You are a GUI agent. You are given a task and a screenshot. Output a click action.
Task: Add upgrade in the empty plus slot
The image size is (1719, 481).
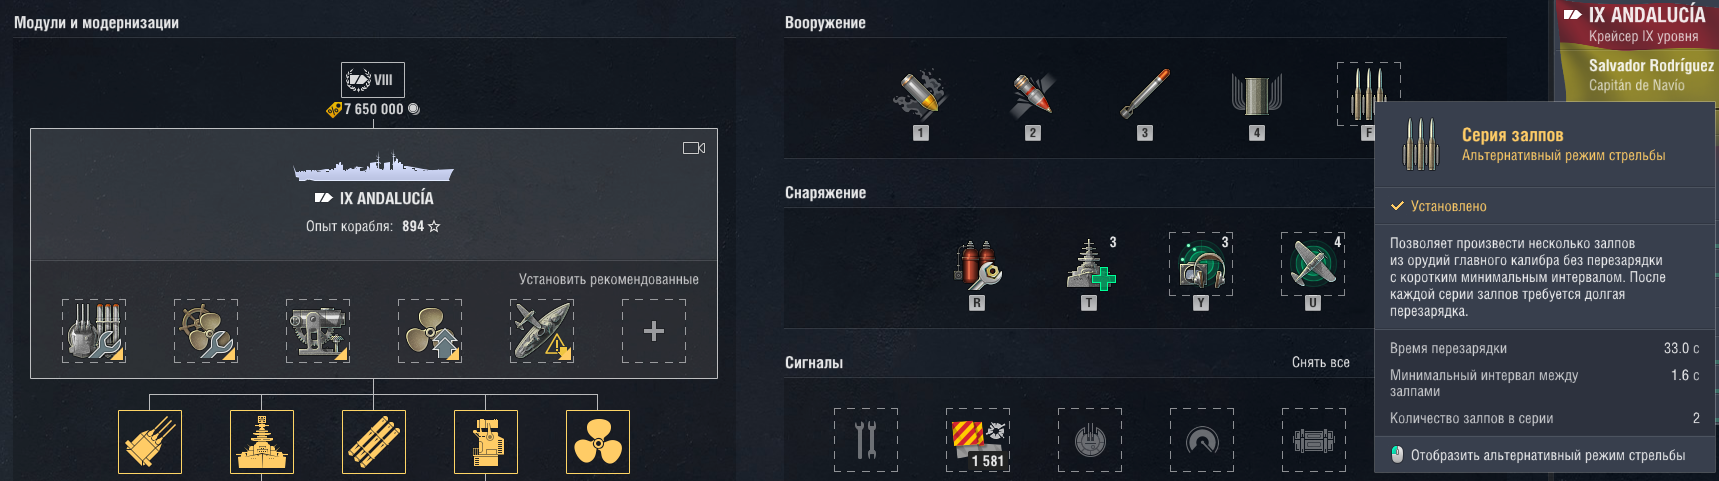click(654, 331)
